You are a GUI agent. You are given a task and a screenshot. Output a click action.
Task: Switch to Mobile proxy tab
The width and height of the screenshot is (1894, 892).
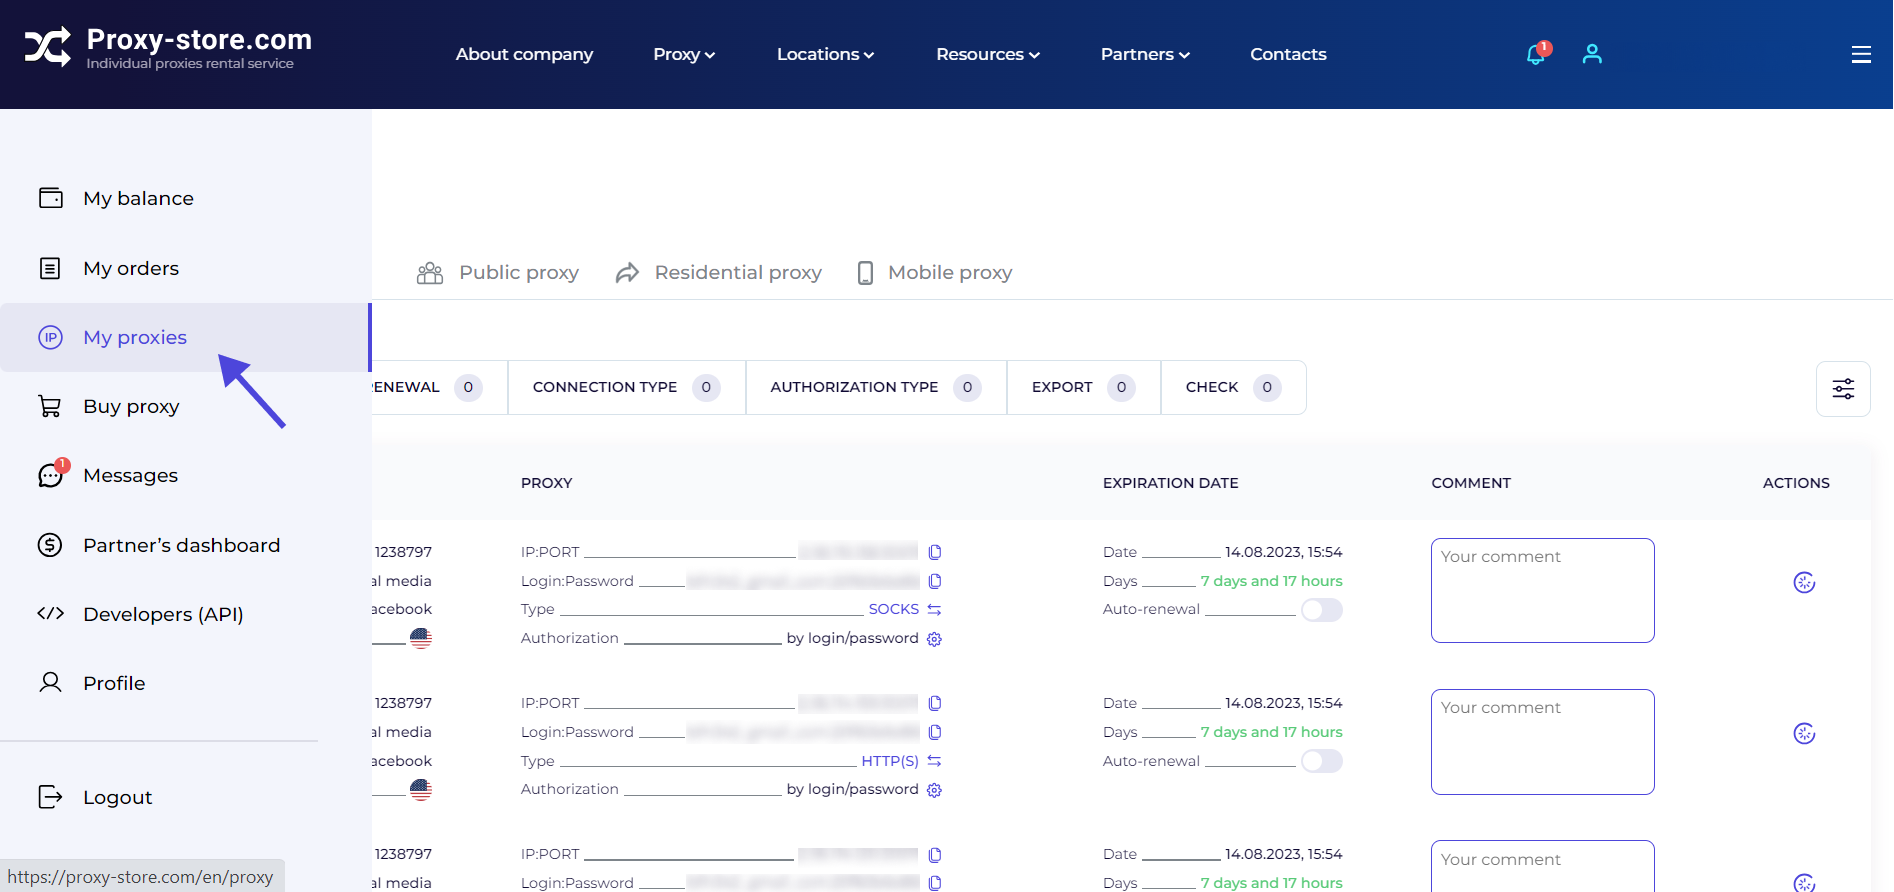click(934, 273)
